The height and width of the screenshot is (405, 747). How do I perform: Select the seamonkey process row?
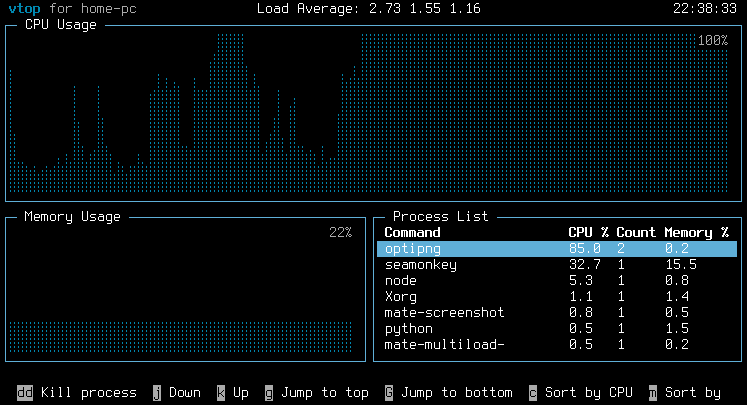(x=557, y=265)
